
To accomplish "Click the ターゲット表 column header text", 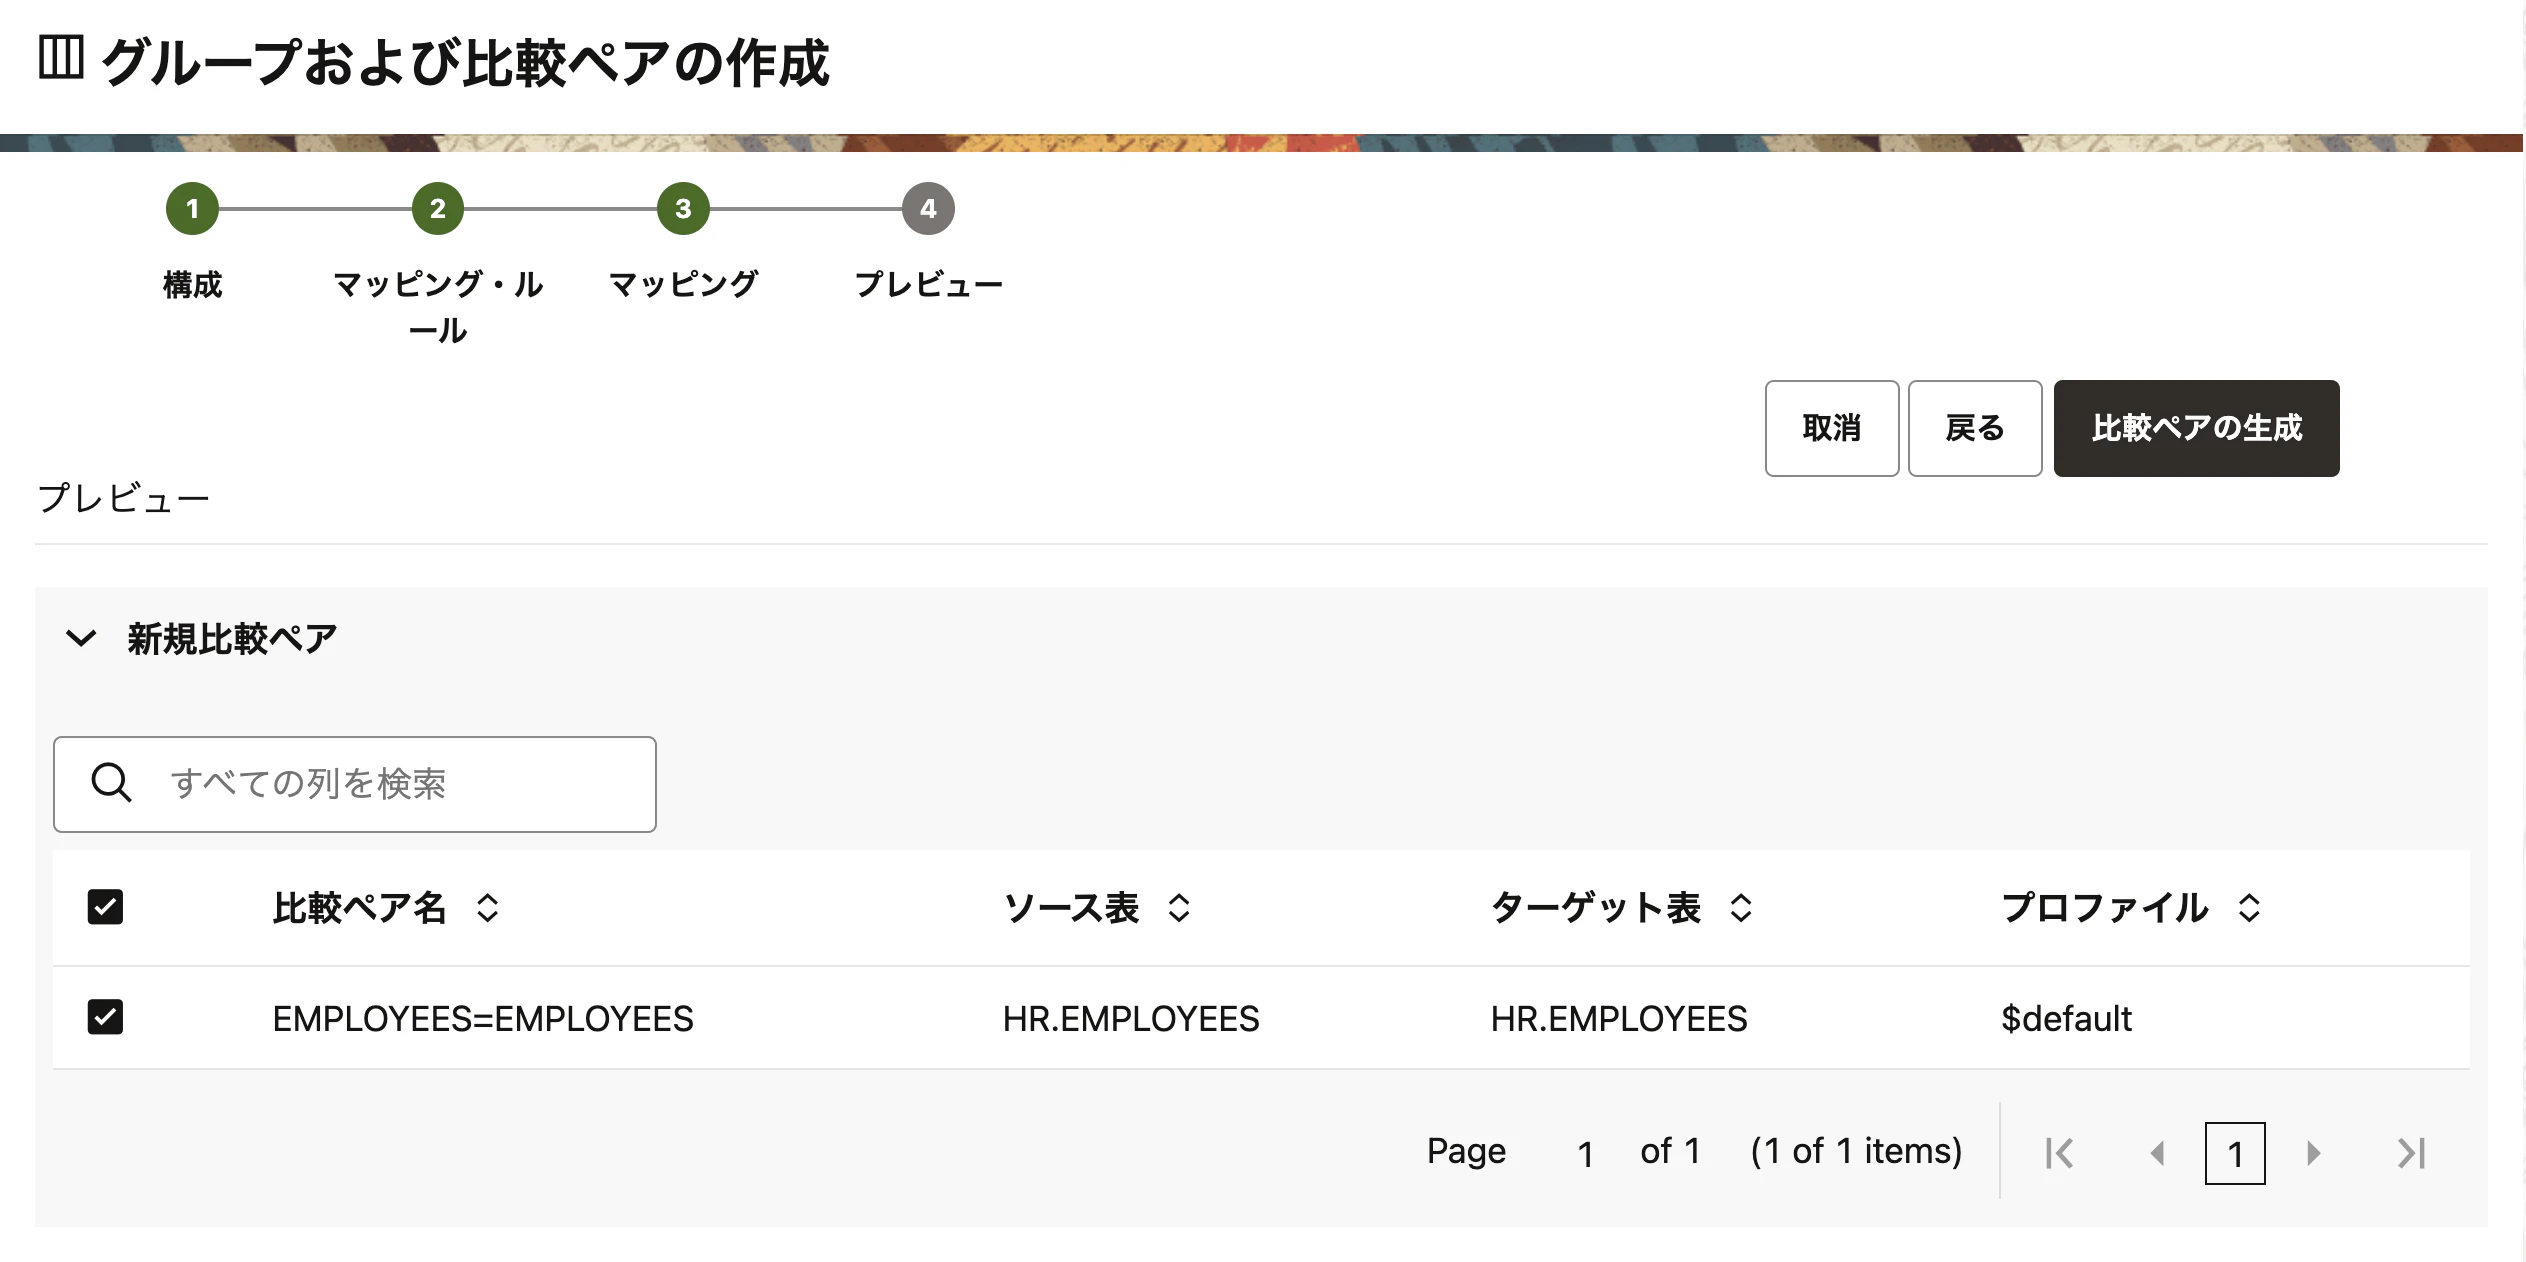I will tap(1596, 908).
